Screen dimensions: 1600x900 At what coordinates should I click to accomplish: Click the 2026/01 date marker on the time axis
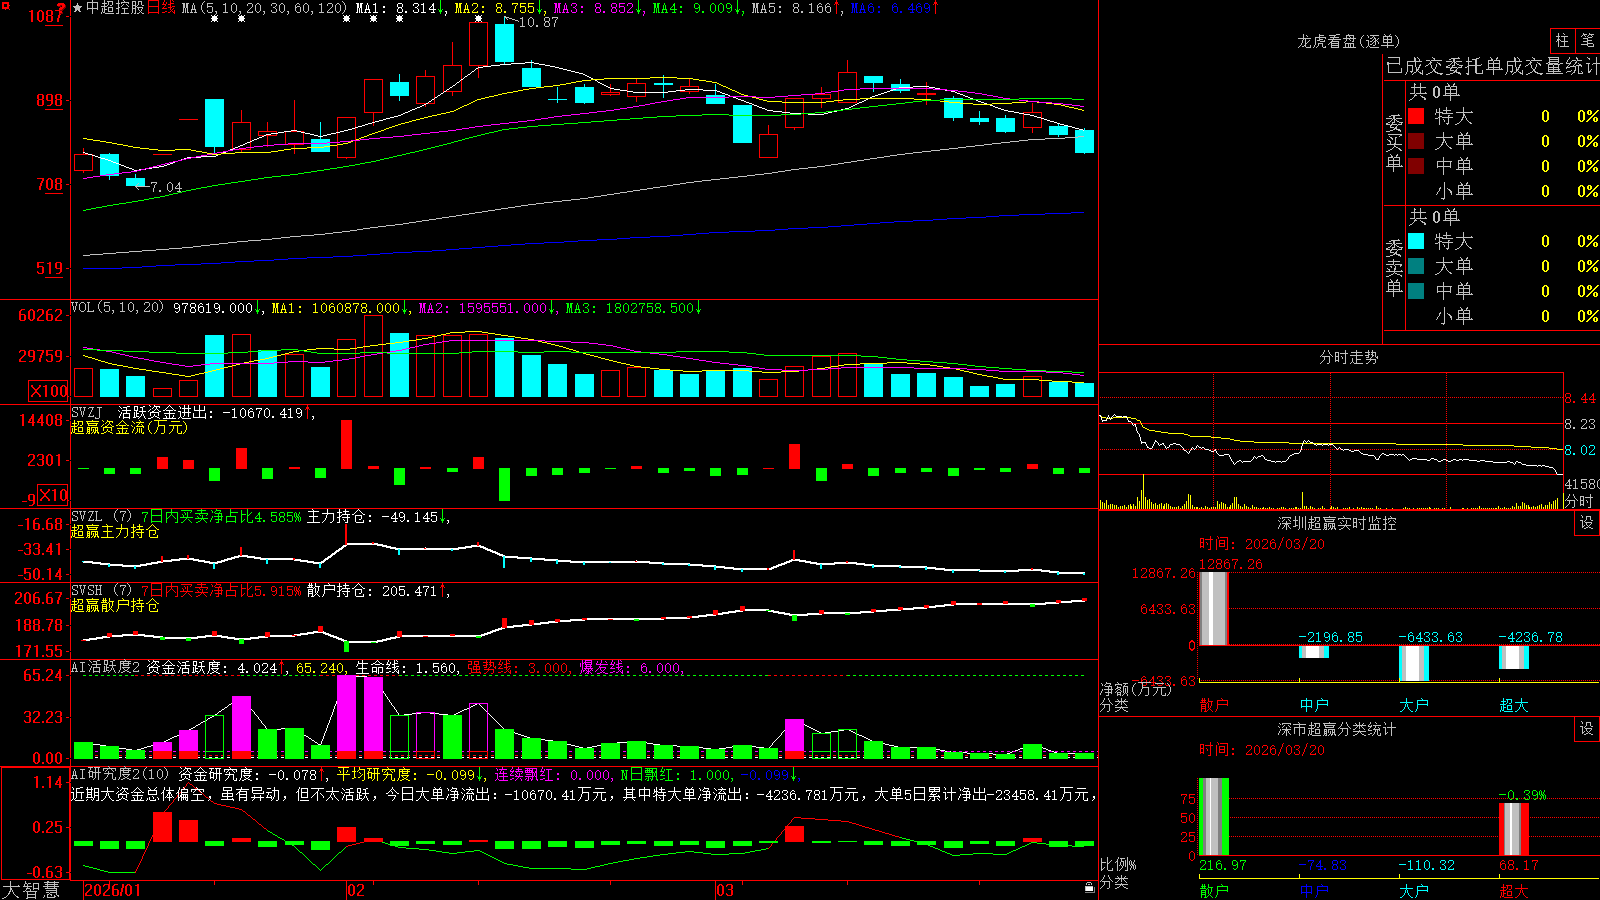(x=113, y=890)
